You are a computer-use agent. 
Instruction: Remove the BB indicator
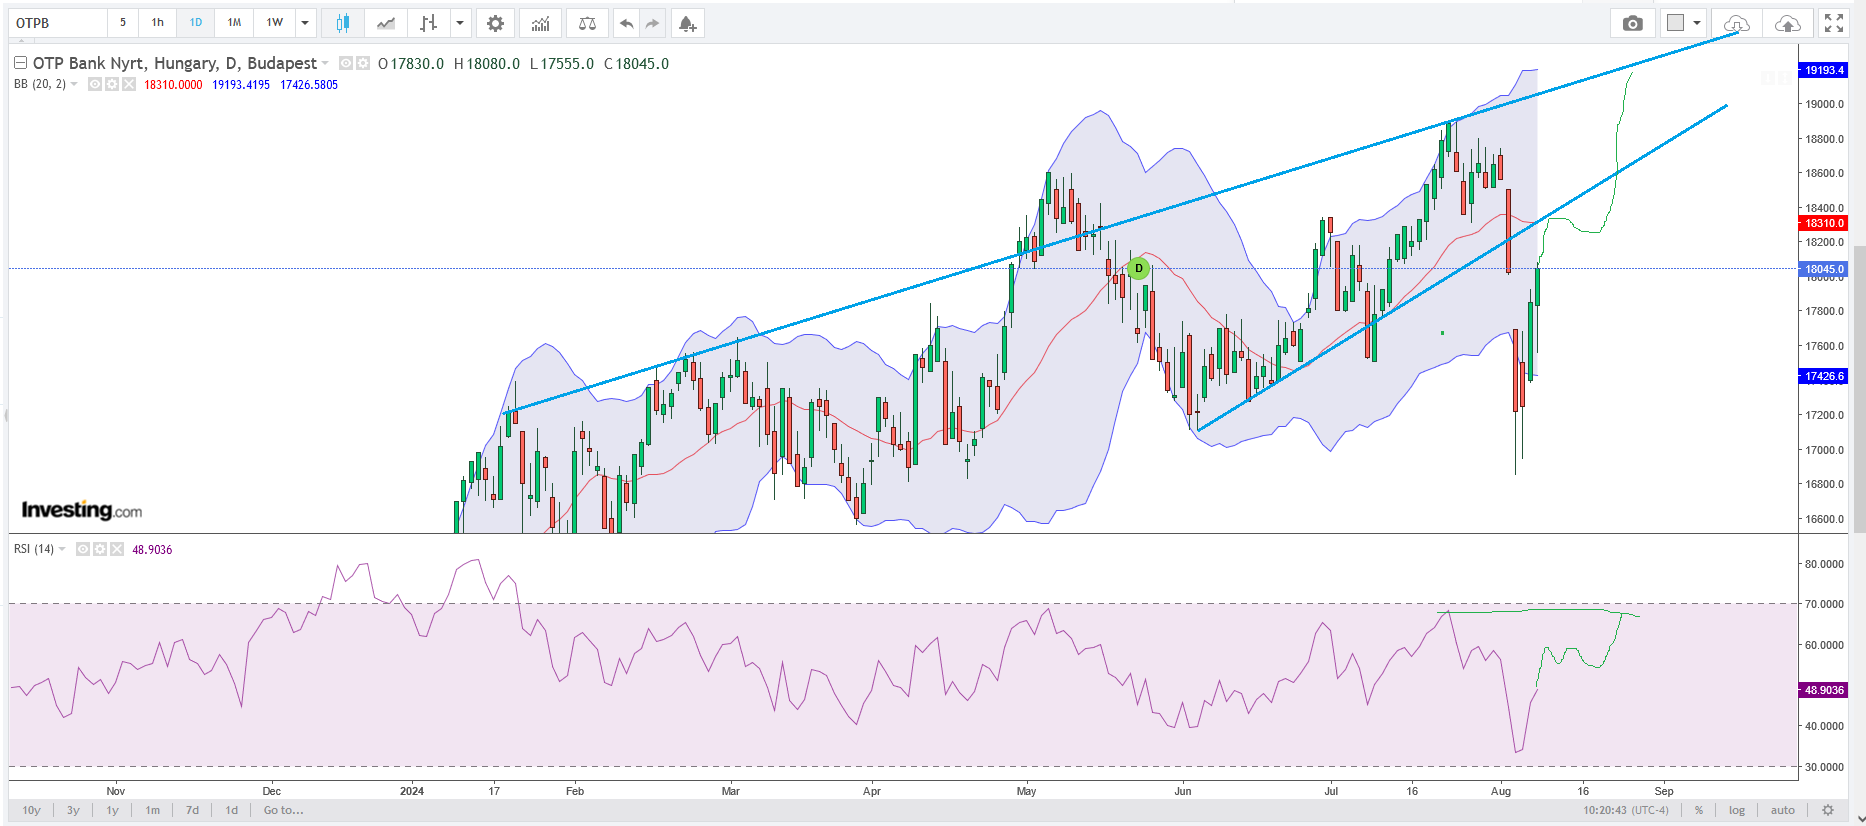[x=128, y=85]
